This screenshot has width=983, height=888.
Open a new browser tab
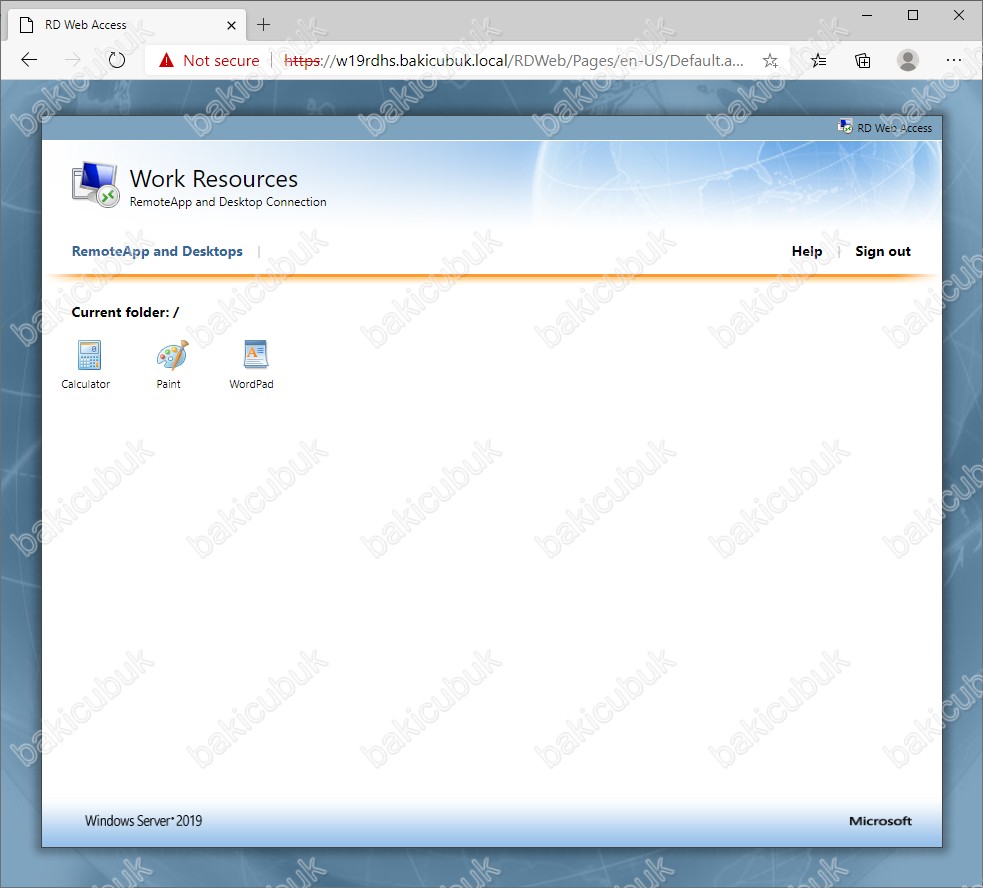[x=264, y=25]
